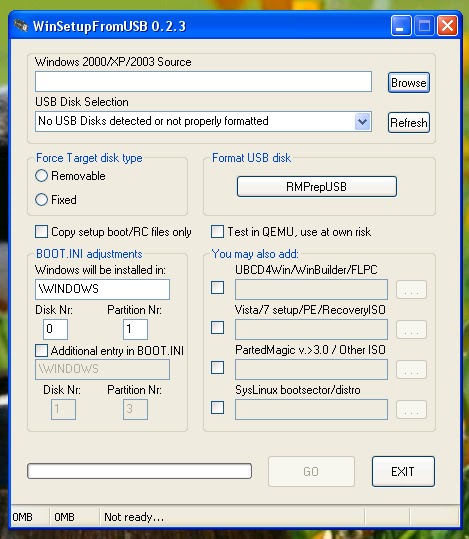Click the Windows will be installed in label

100,270
